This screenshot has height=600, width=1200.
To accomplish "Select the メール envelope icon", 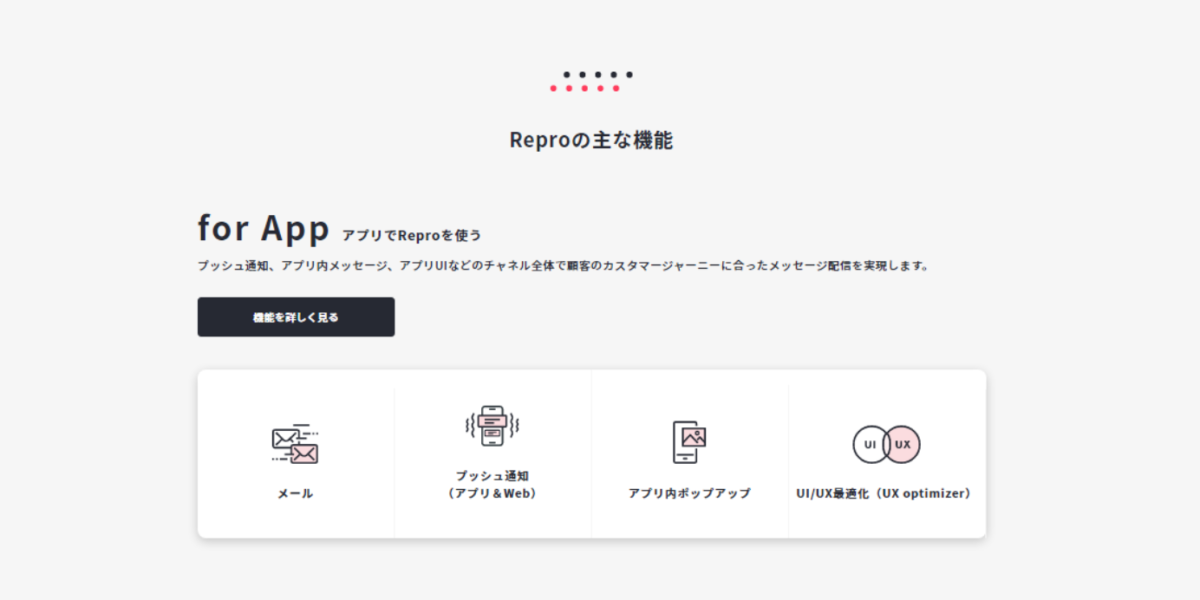I will click(295, 444).
